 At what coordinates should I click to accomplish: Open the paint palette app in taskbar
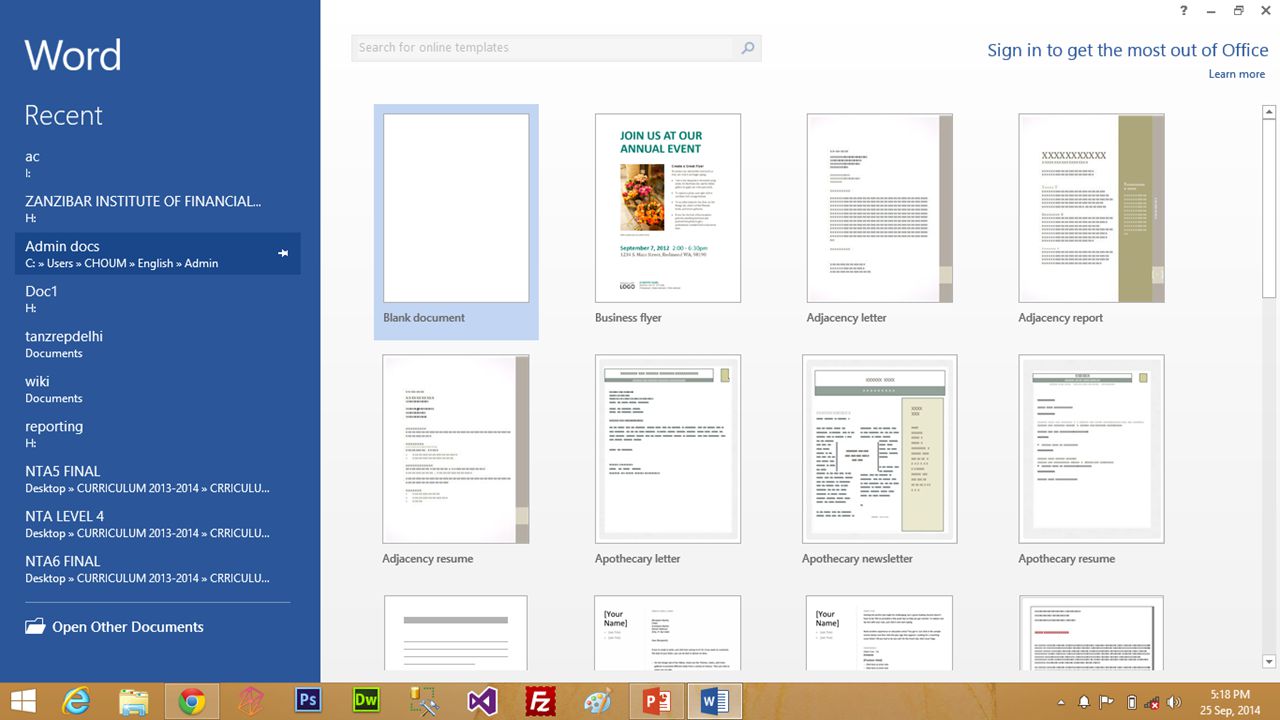click(x=597, y=702)
